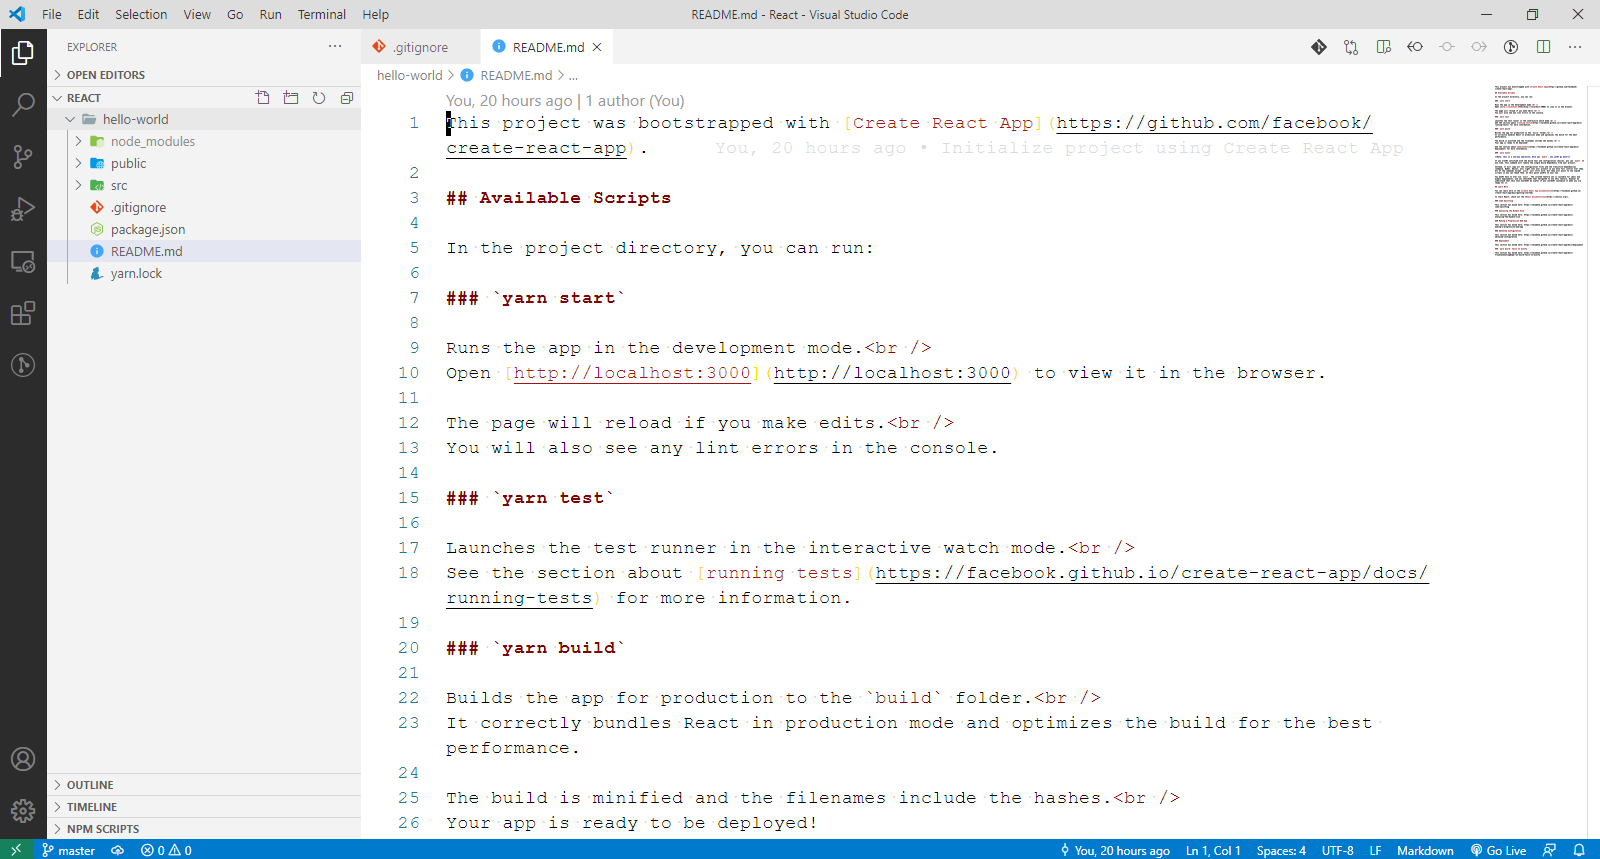Click the editor minimap

click(x=1538, y=170)
